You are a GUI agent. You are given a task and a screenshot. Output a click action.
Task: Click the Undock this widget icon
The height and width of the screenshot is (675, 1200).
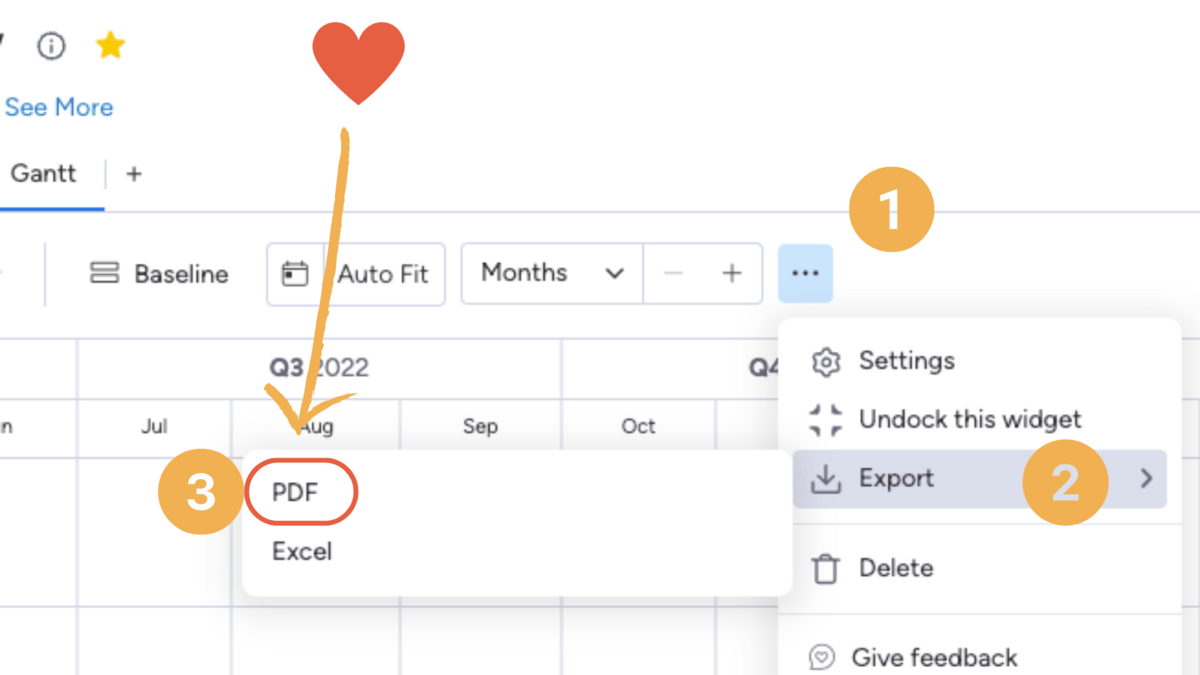(825, 420)
